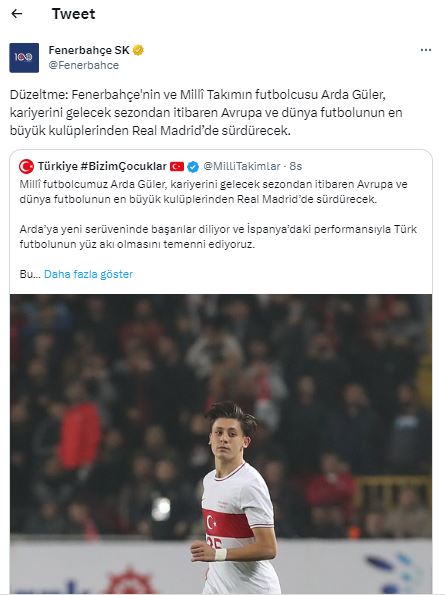Screen dimensions: 445x595
Task: Click the Tweet header title
Action: click(x=74, y=14)
